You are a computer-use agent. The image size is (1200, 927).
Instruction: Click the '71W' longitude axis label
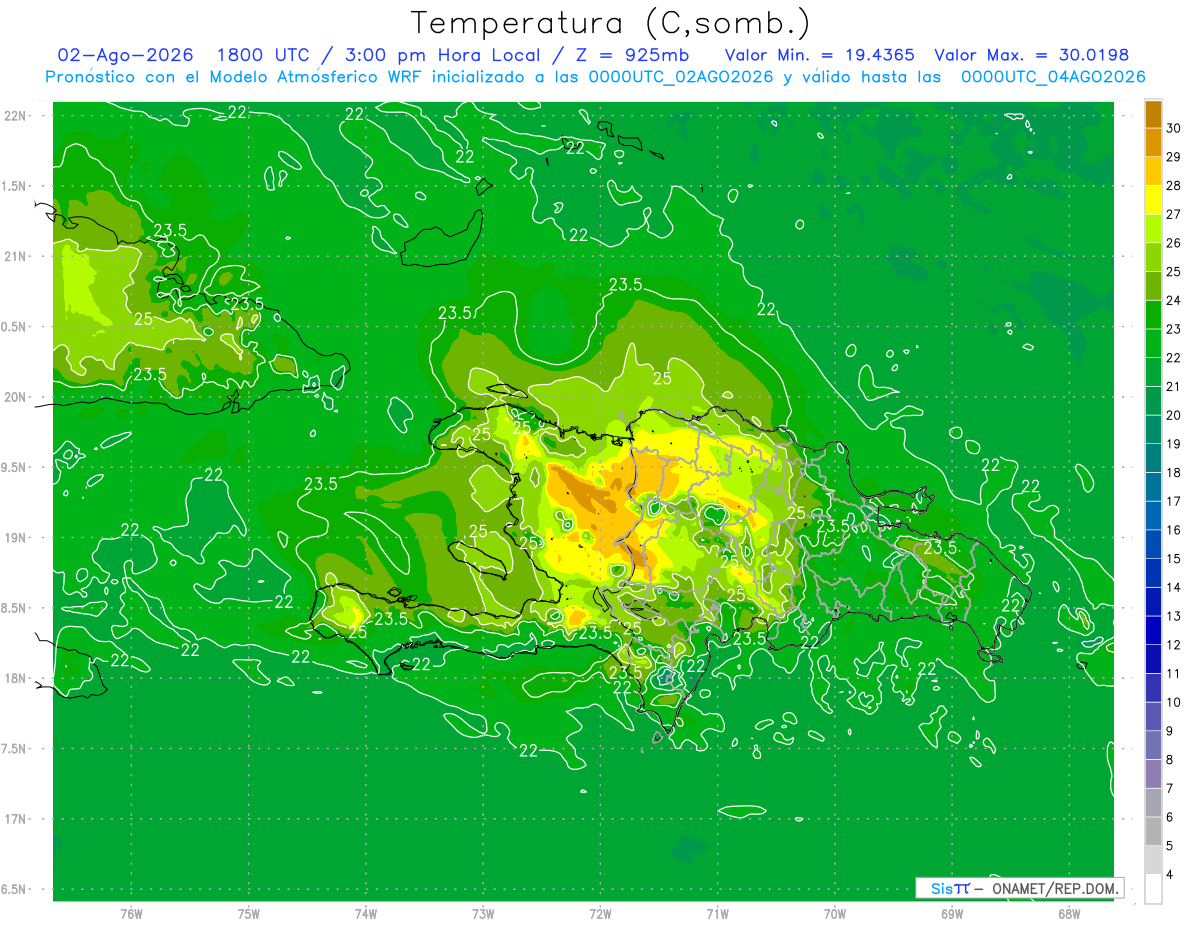coord(717,914)
